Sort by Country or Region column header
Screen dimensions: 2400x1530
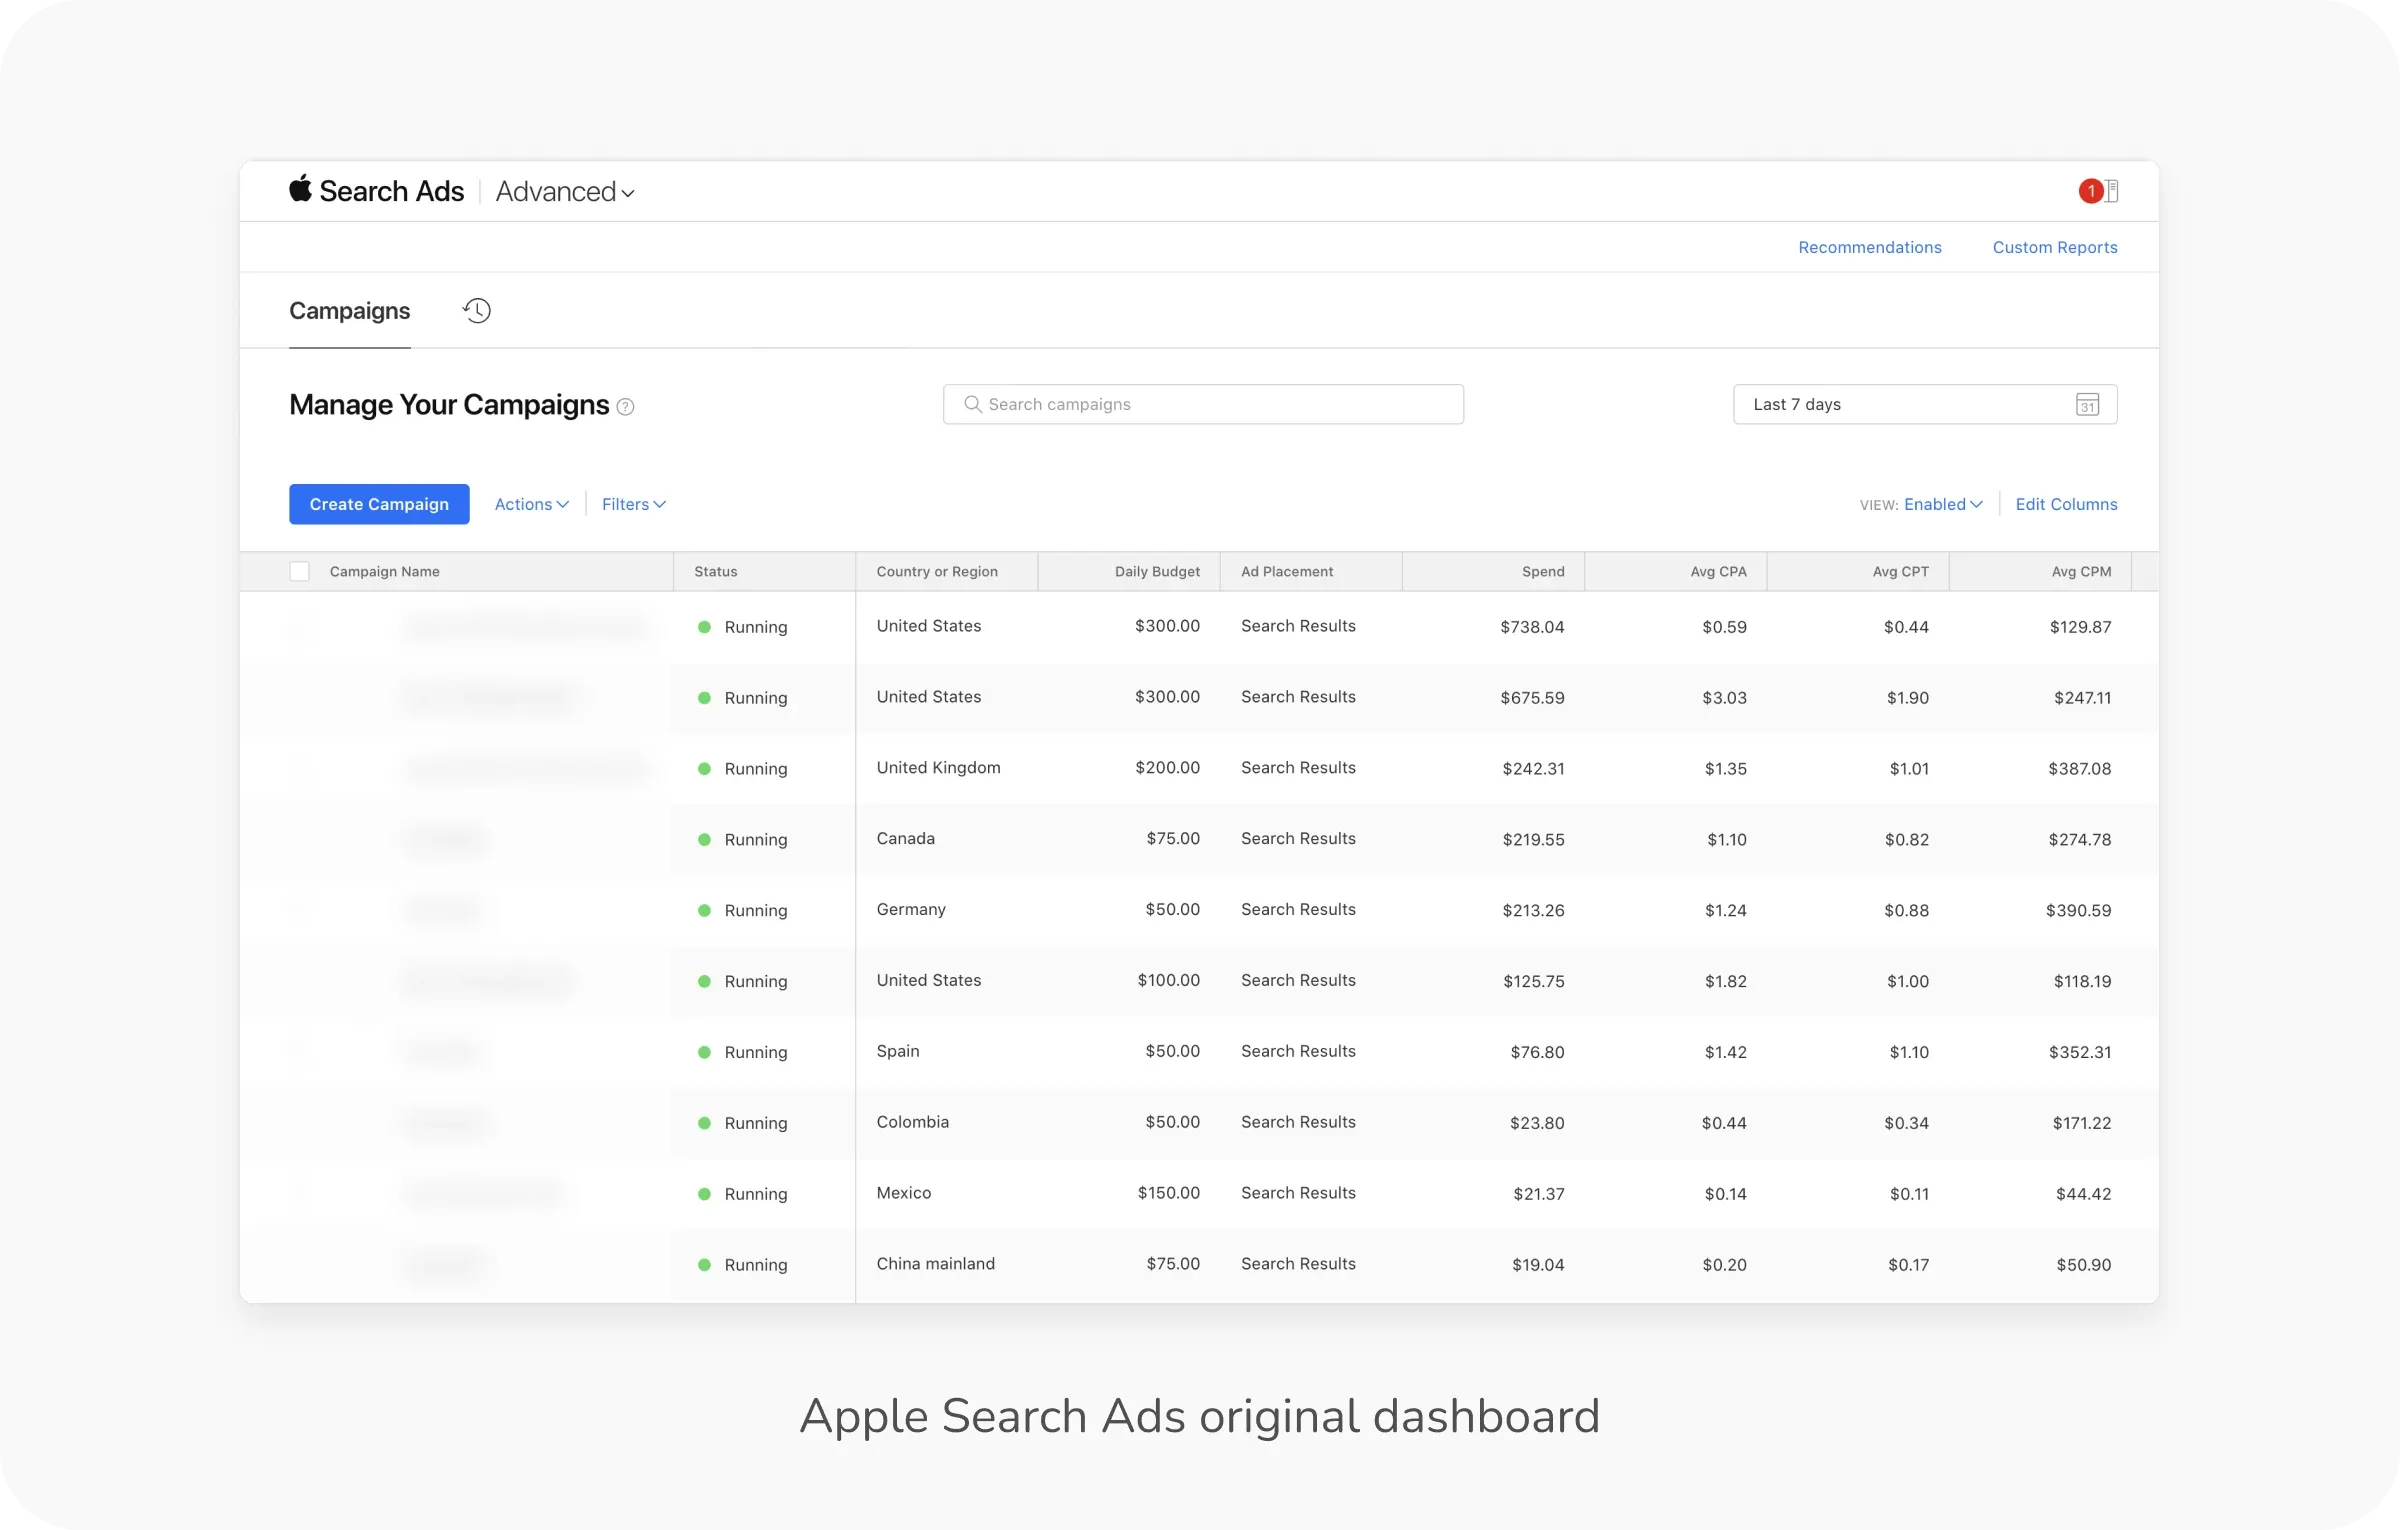[937, 571]
